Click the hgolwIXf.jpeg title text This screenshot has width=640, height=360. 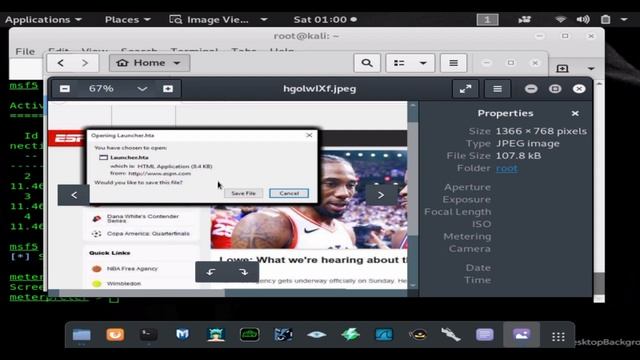(x=320, y=89)
